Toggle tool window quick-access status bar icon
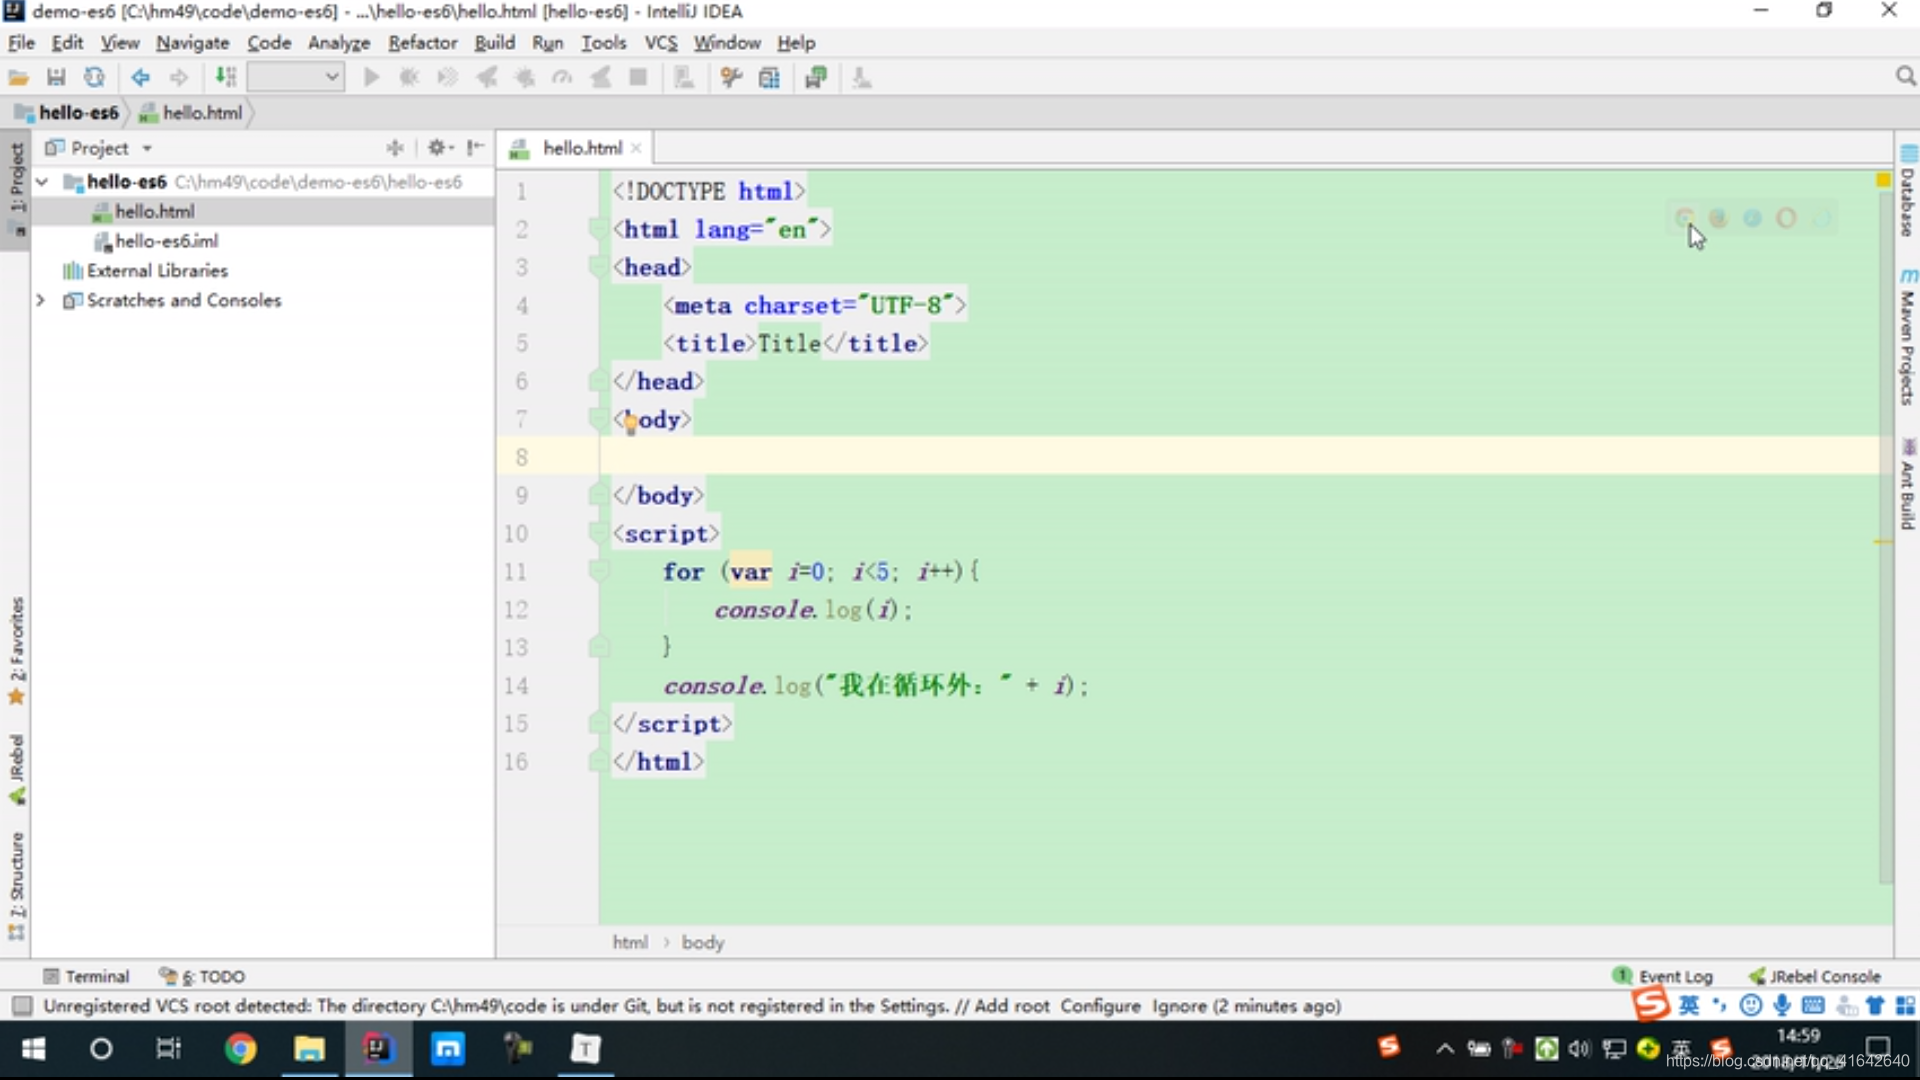The height and width of the screenshot is (1080, 1920). point(22,1006)
